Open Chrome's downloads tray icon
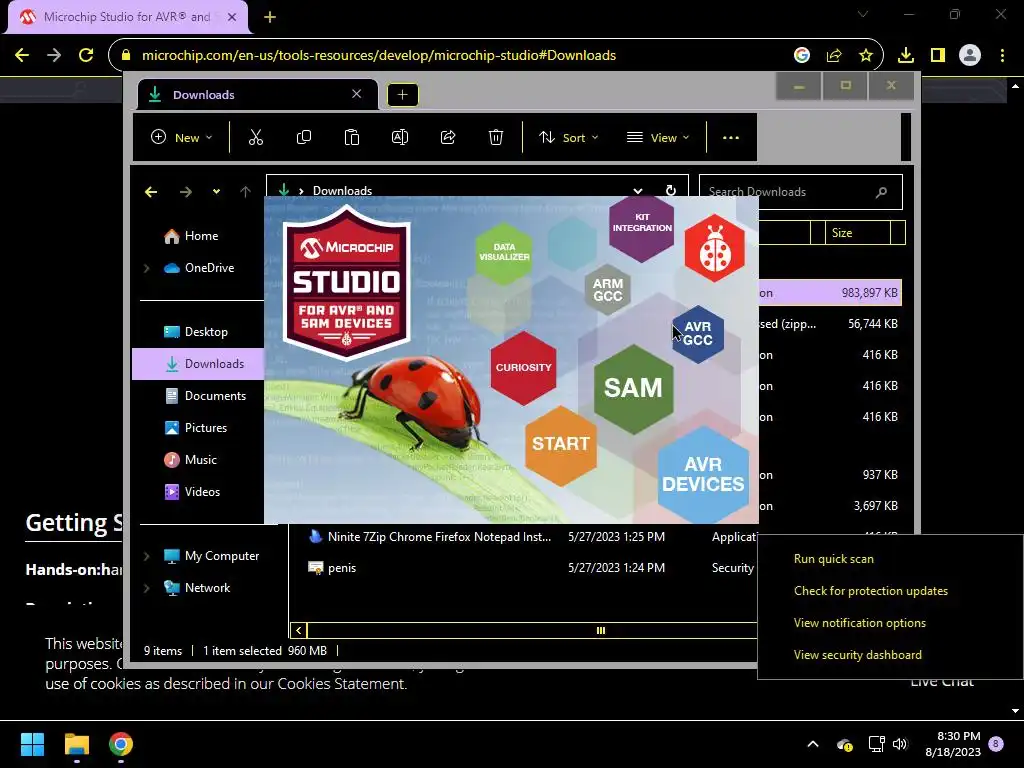 pos(906,55)
